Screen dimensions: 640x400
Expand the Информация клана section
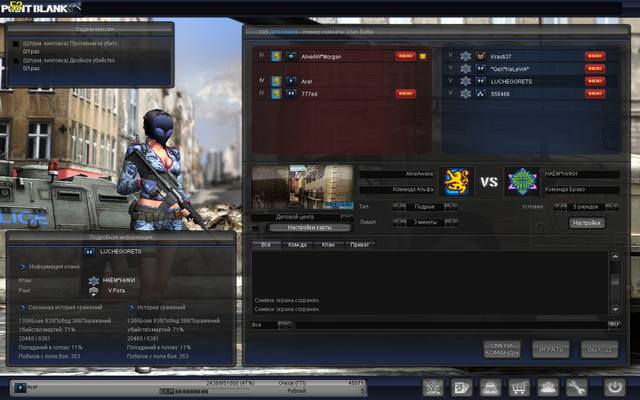pyautogui.click(x=23, y=267)
